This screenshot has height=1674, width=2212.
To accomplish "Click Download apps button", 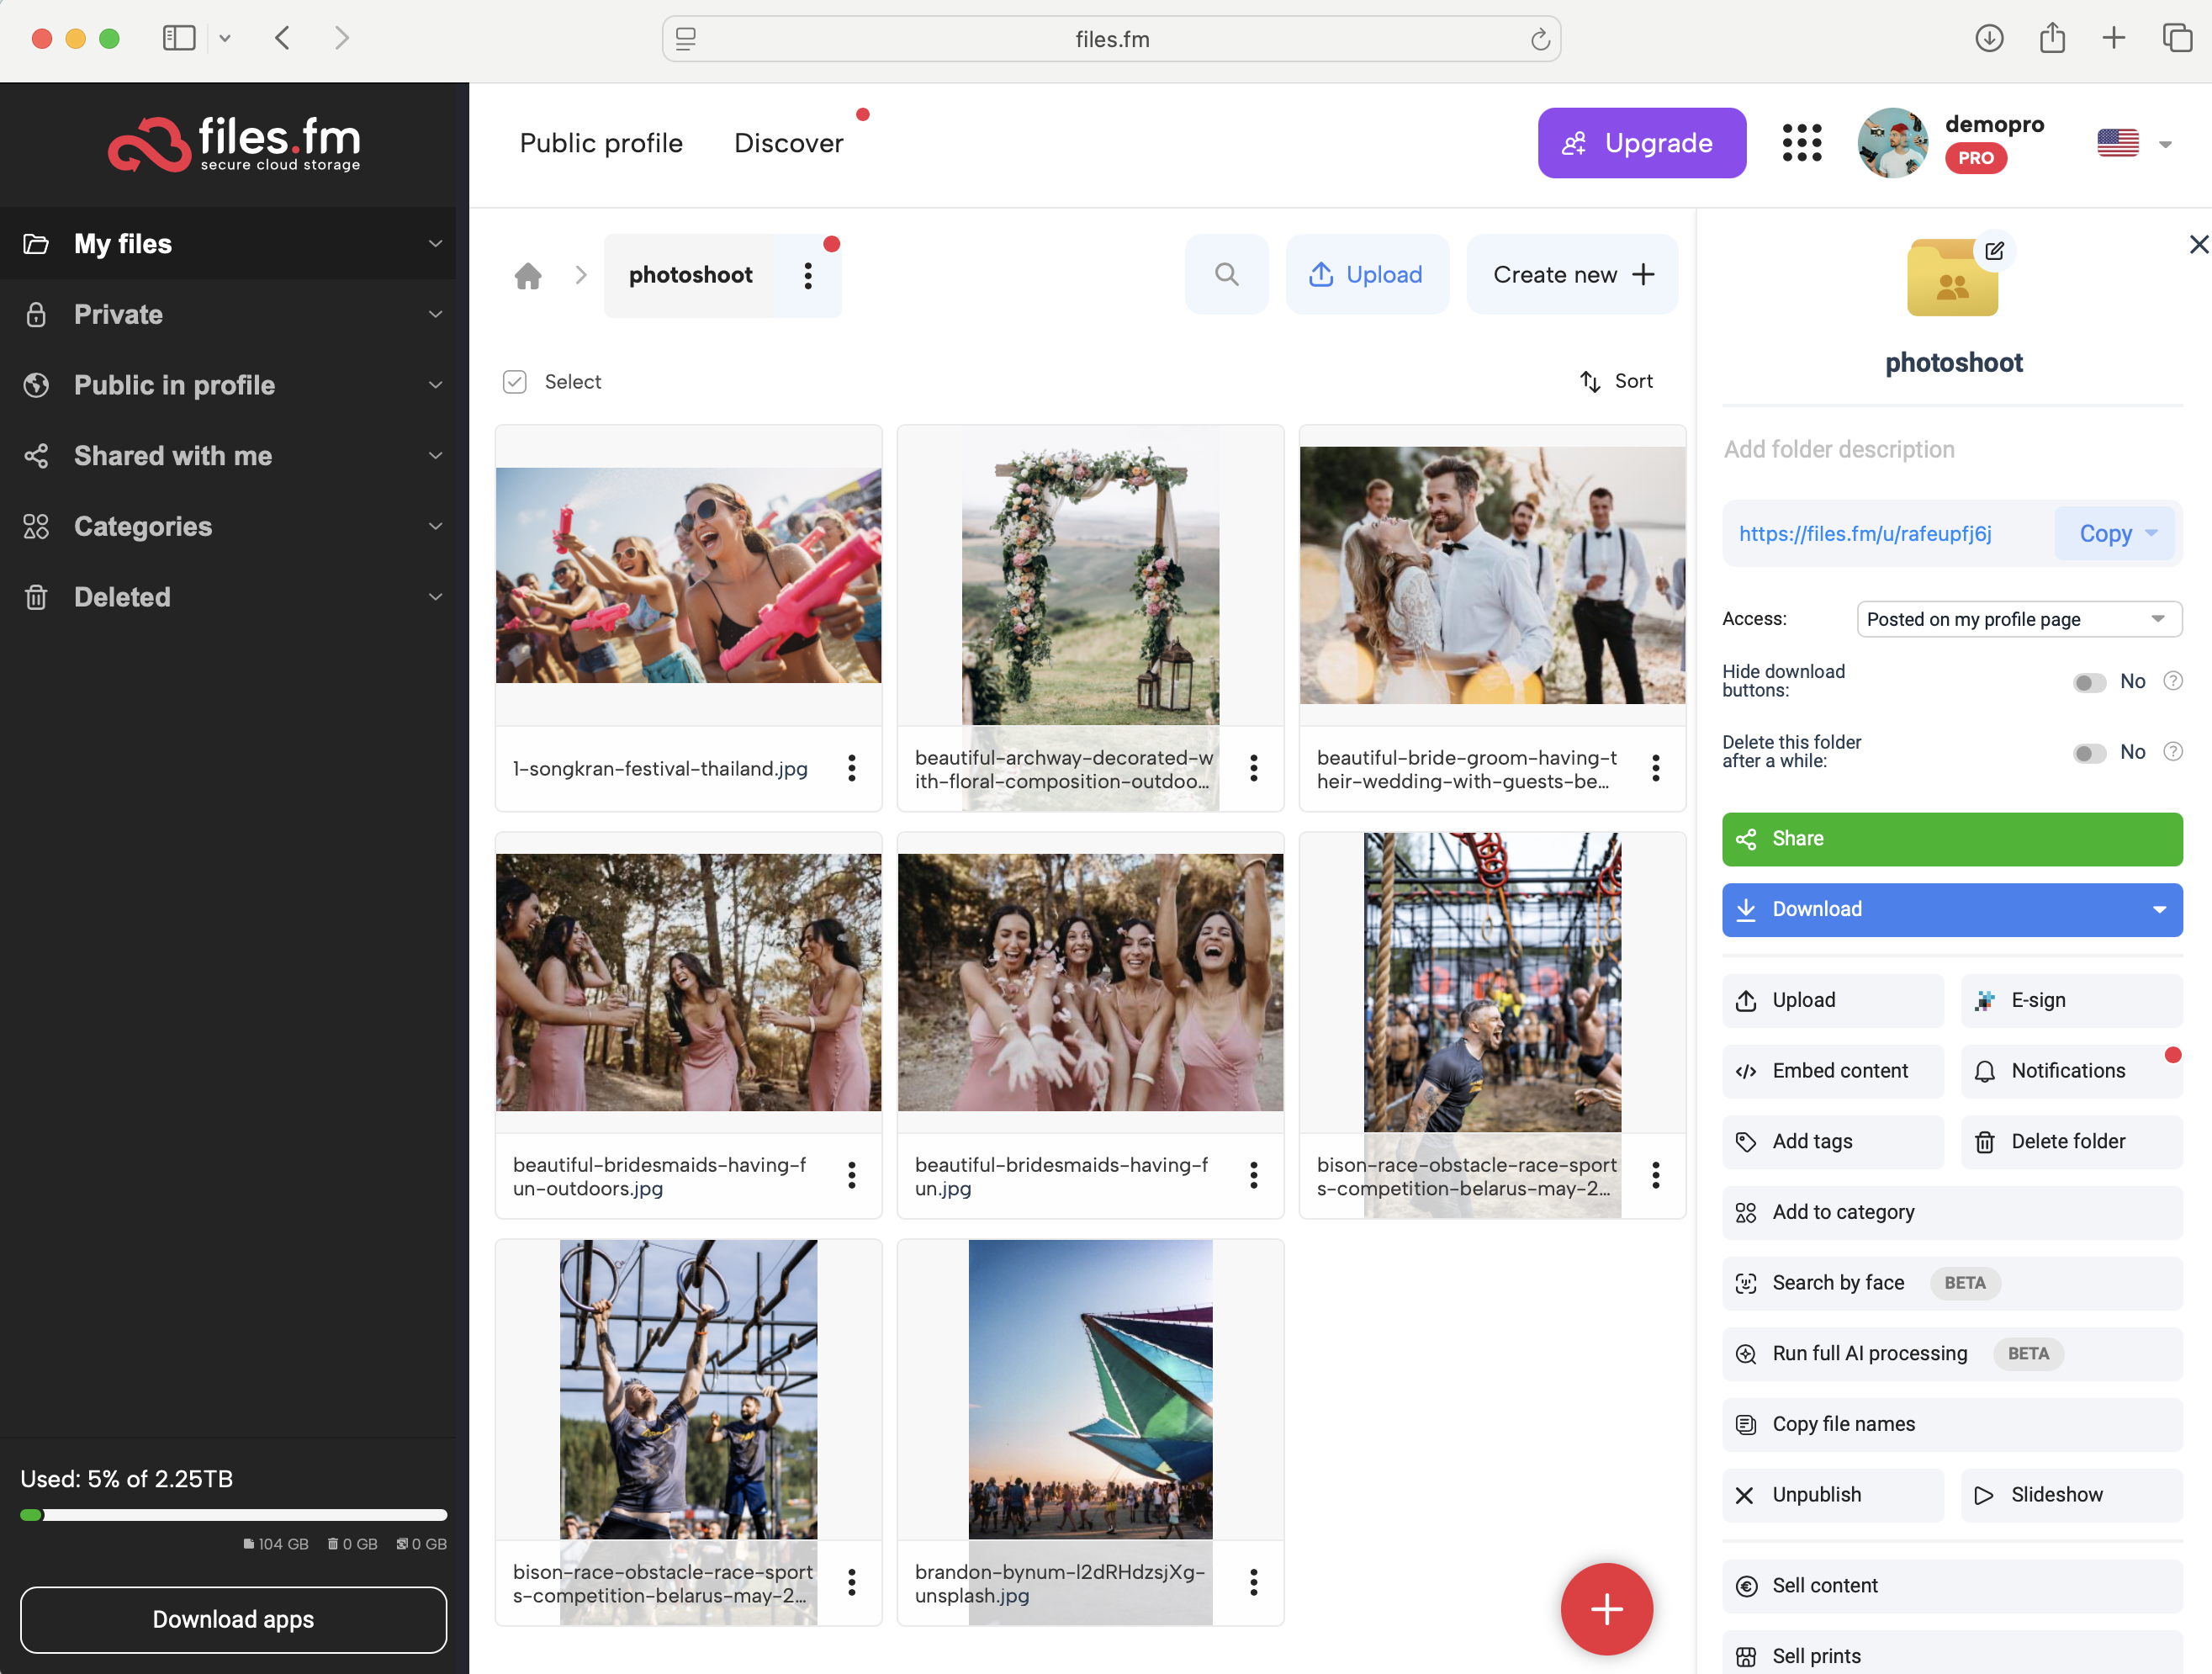I will pos(233,1619).
